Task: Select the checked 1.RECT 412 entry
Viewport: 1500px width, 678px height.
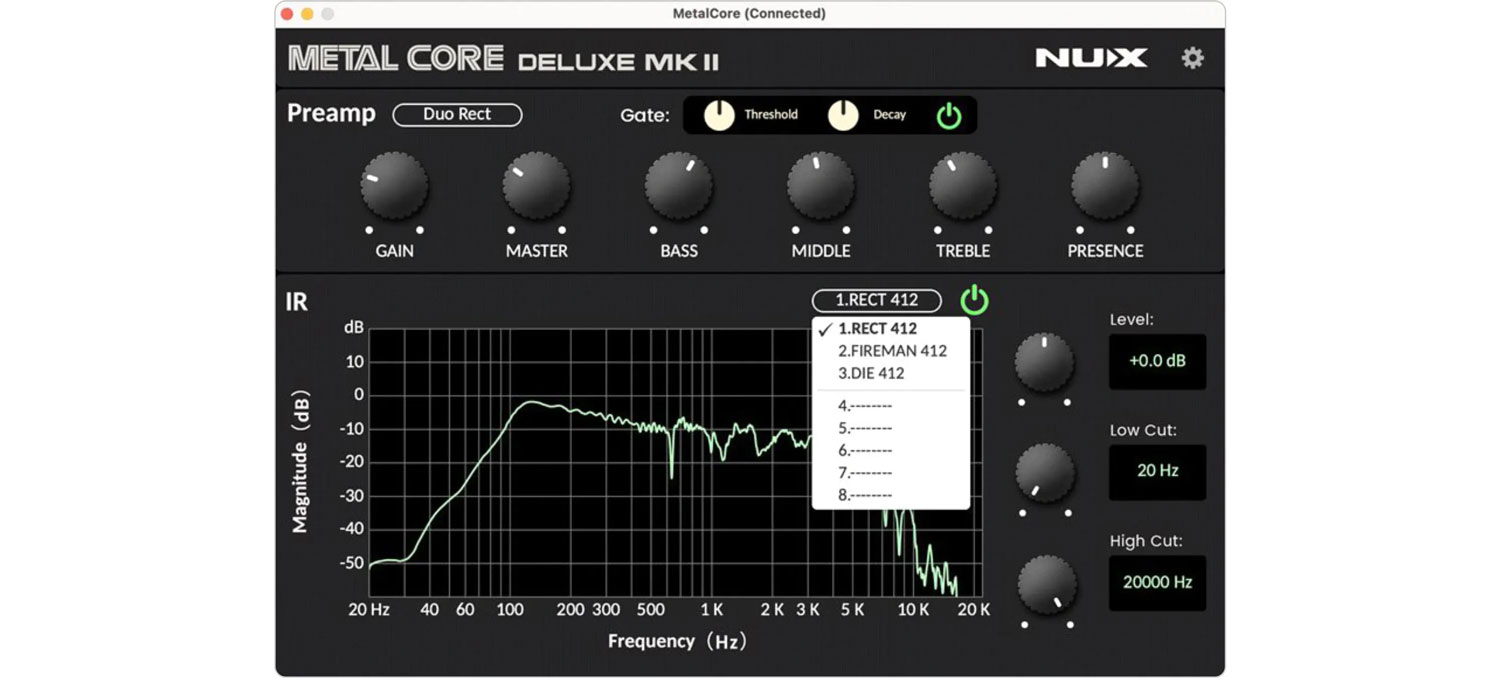Action: [x=877, y=328]
